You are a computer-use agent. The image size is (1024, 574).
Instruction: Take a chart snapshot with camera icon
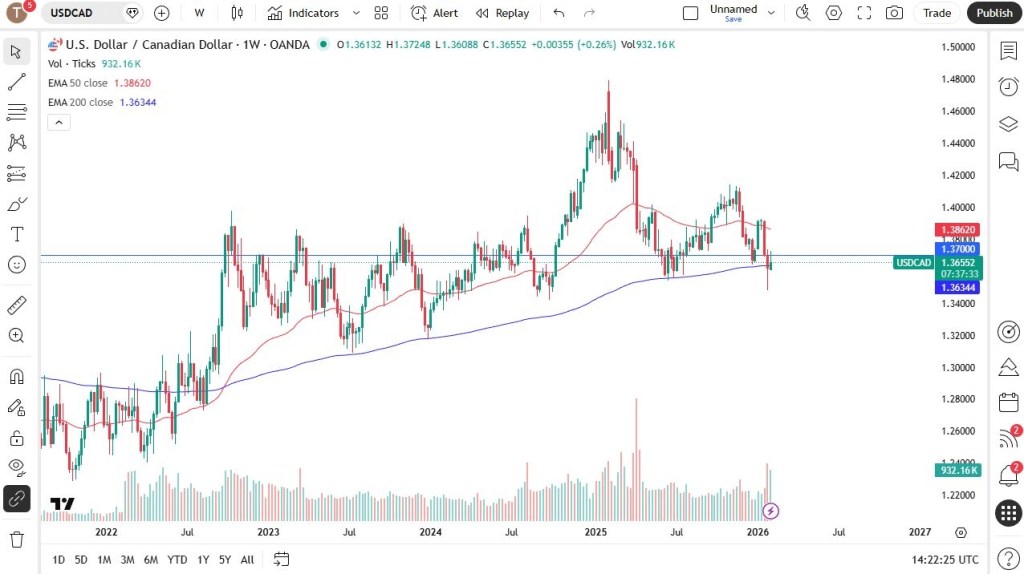click(894, 13)
